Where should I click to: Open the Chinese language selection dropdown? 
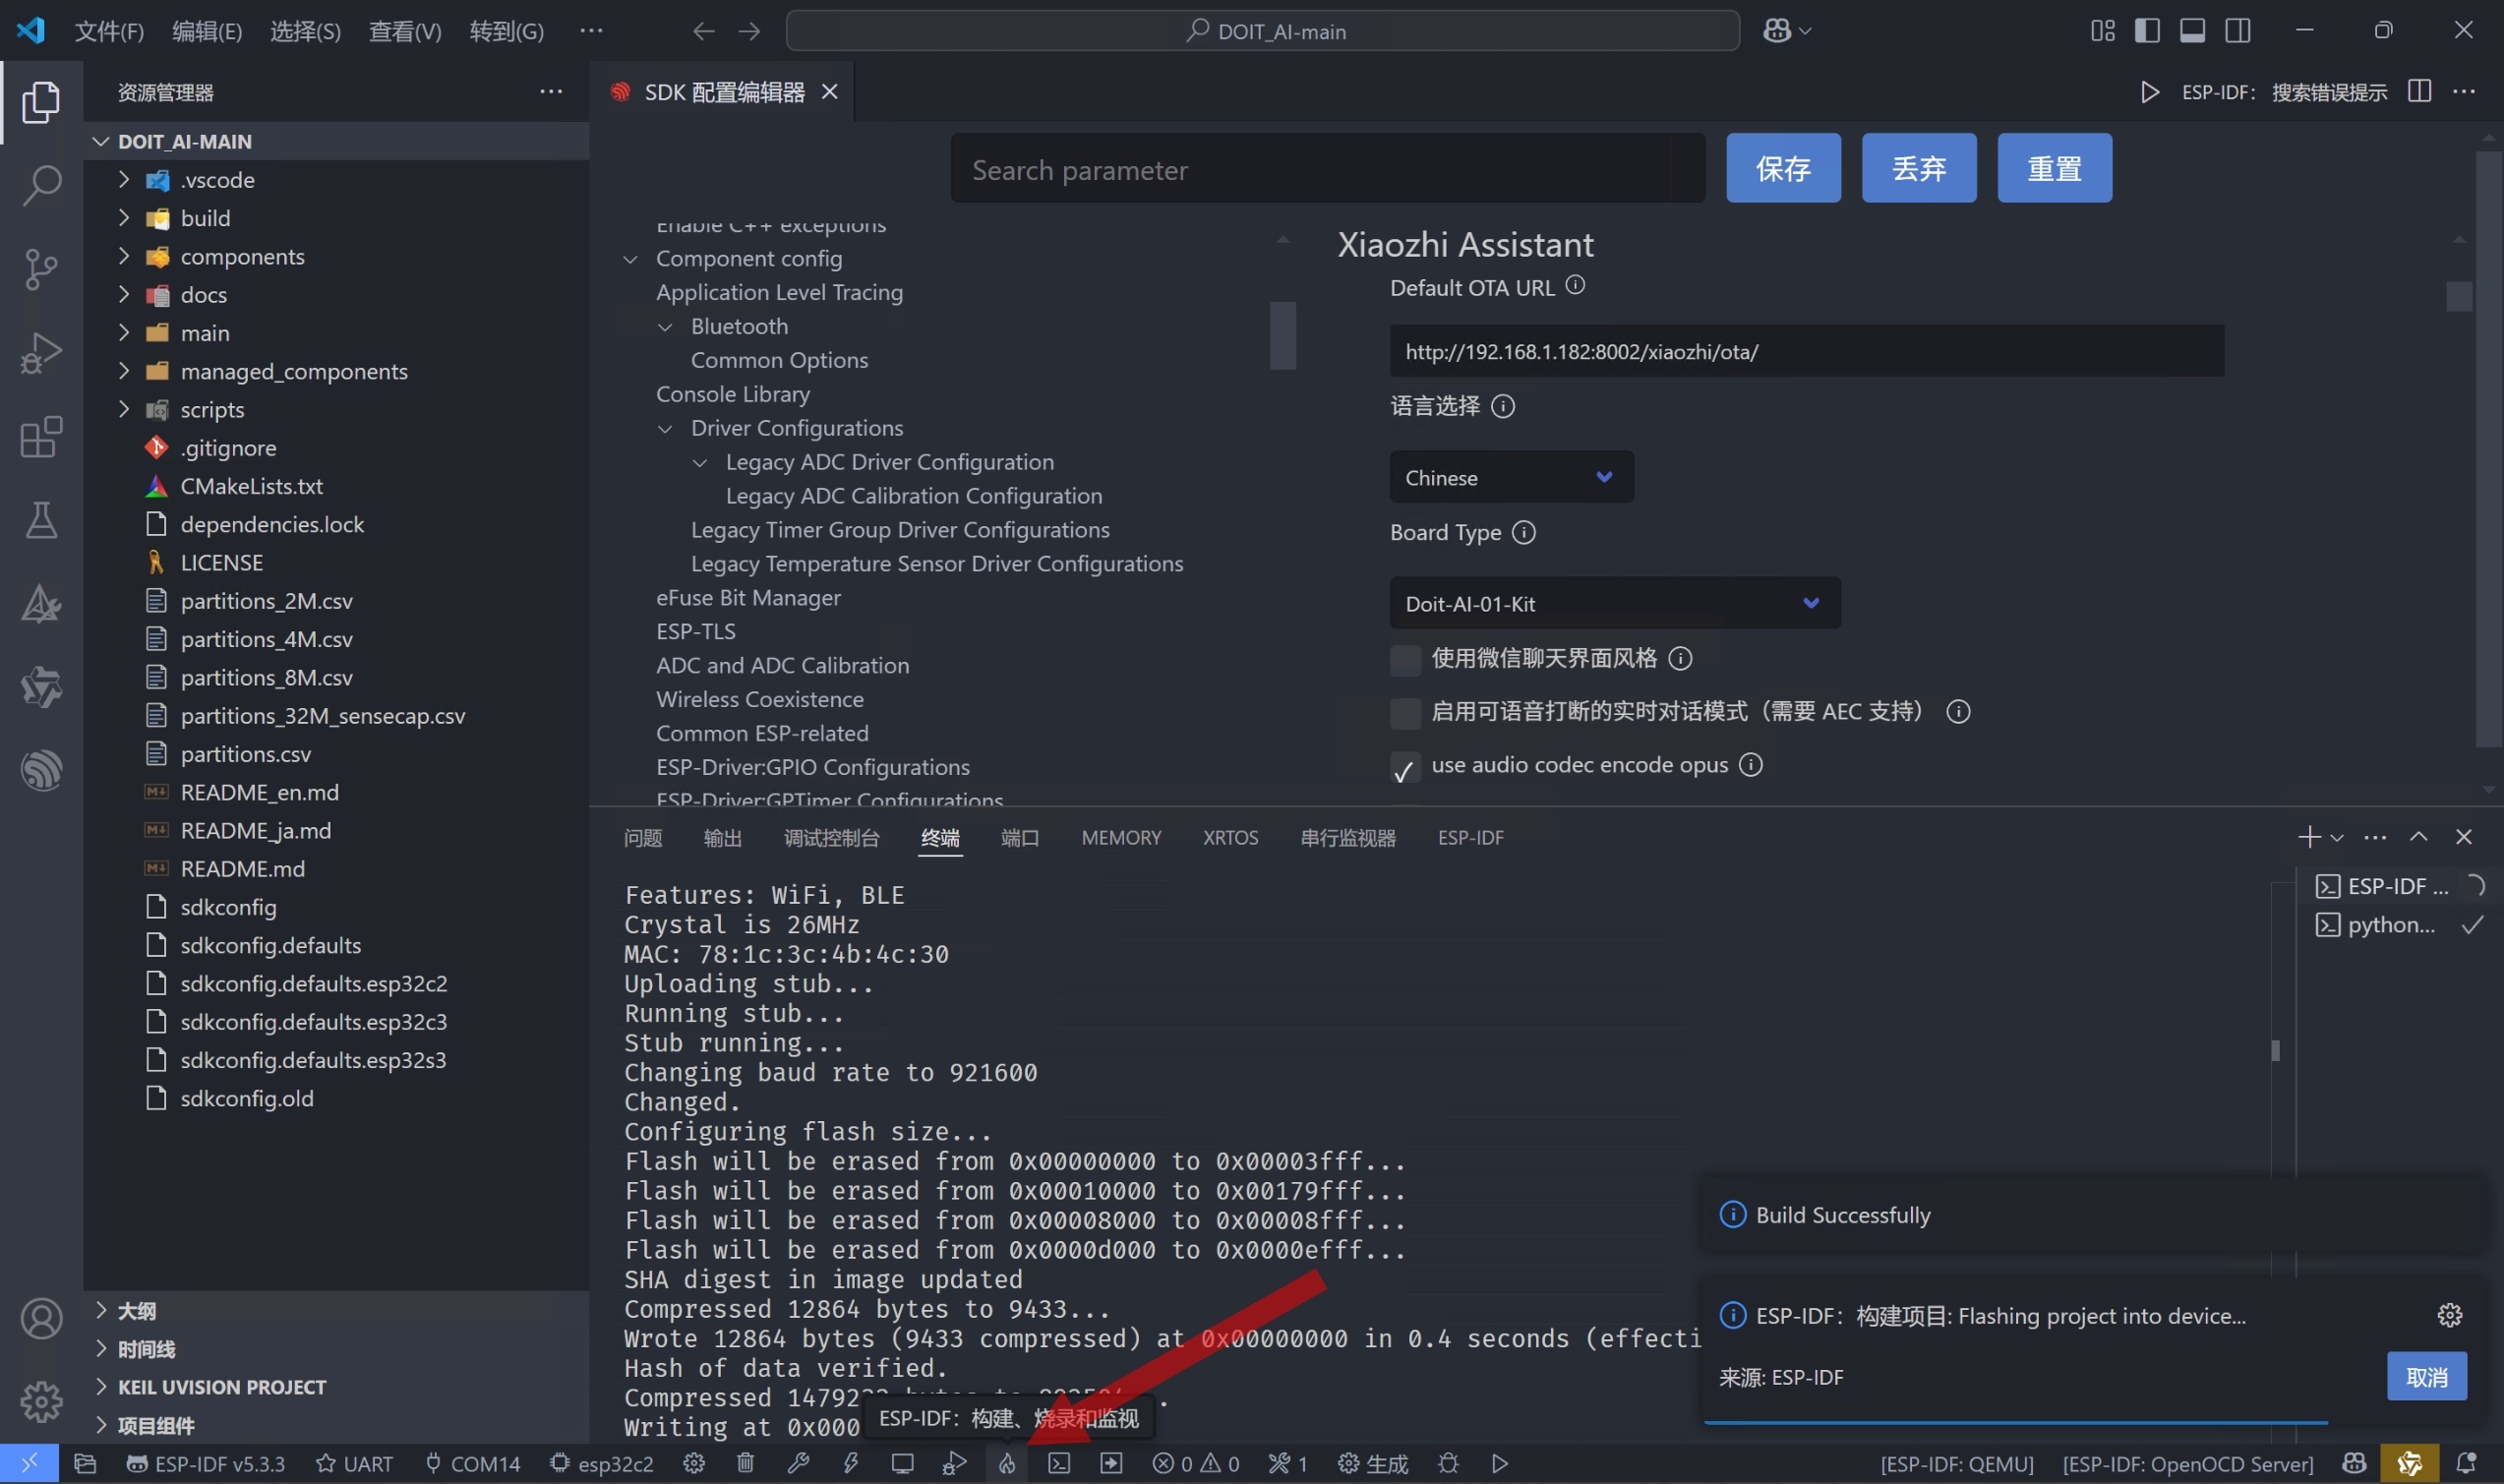(1510, 477)
